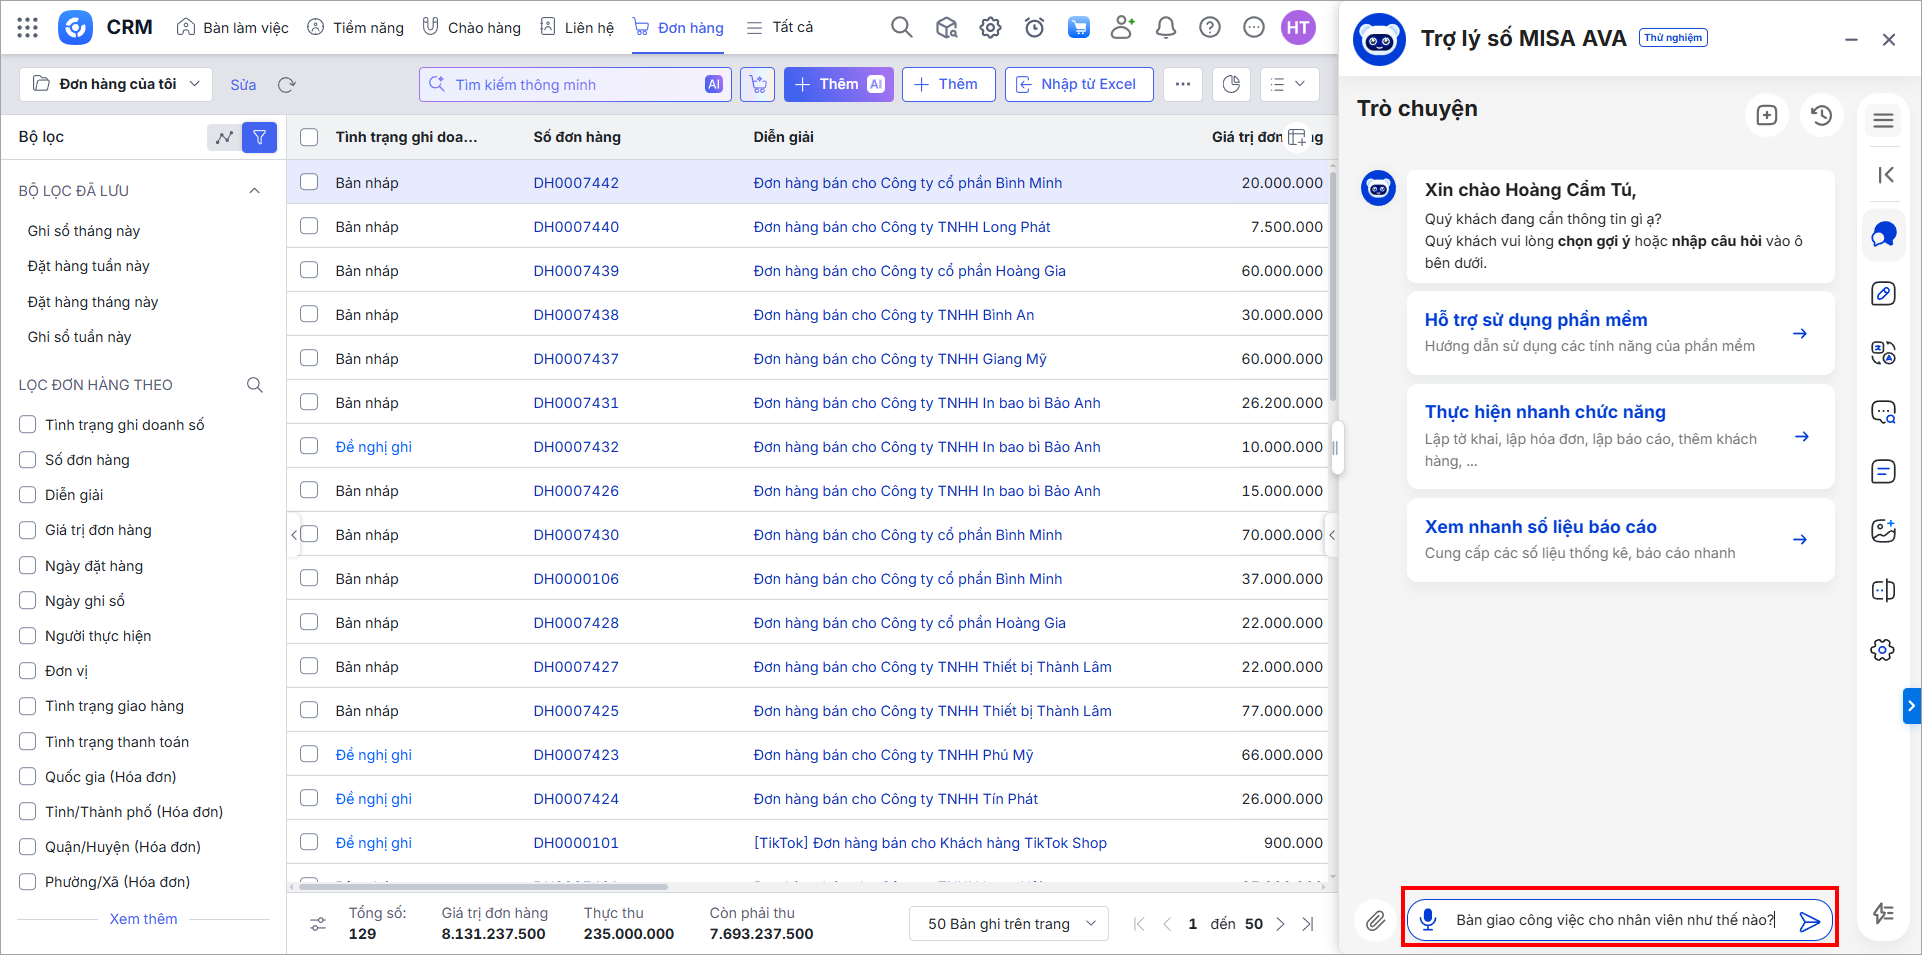Open the notifications bell
This screenshot has width=1922, height=955.
(1165, 28)
